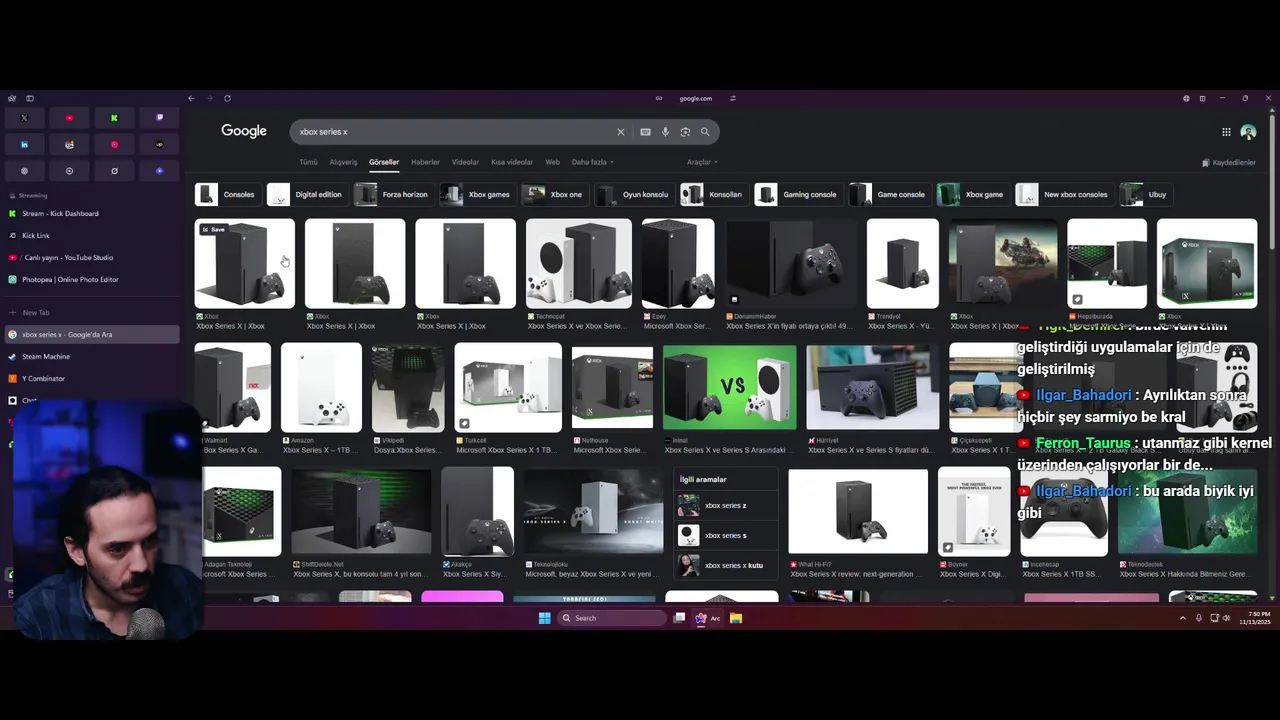Screen dimensions: 1280x720
Task: Open the Kaydedilenler saved link
Action: 1228,162
